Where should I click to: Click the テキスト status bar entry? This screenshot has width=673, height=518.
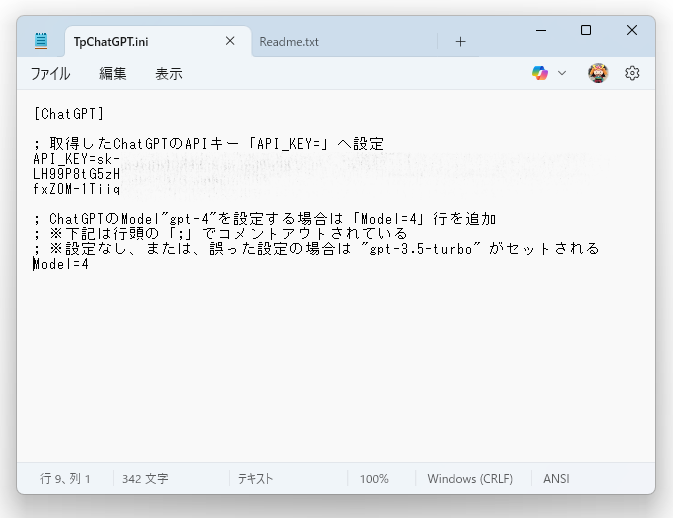click(255, 479)
